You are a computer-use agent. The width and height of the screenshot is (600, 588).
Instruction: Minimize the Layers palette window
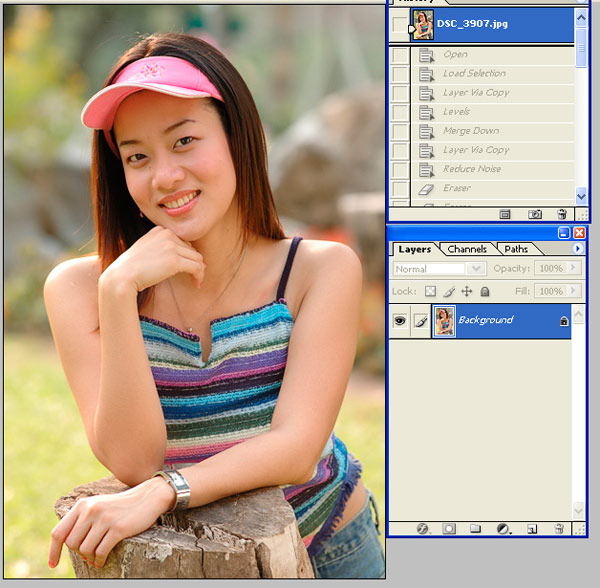click(564, 233)
